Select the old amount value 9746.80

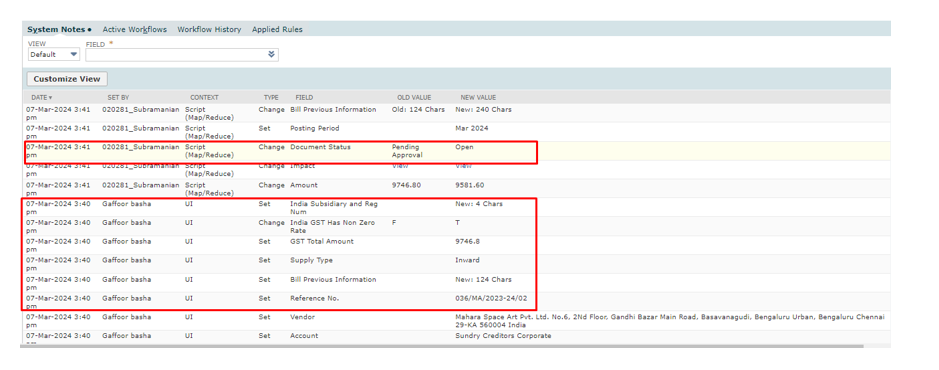click(x=406, y=185)
